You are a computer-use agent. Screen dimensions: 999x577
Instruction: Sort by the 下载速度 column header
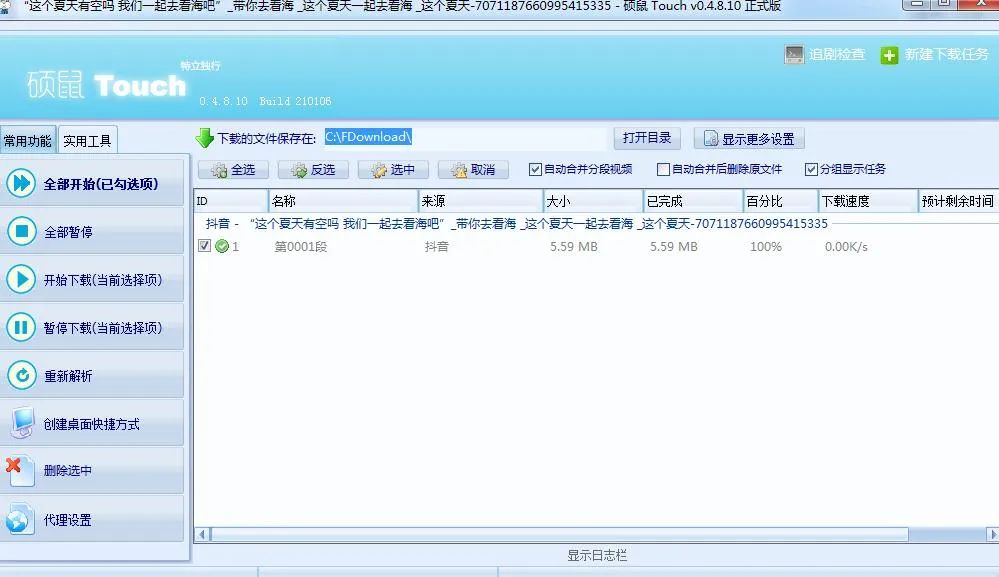(868, 201)
